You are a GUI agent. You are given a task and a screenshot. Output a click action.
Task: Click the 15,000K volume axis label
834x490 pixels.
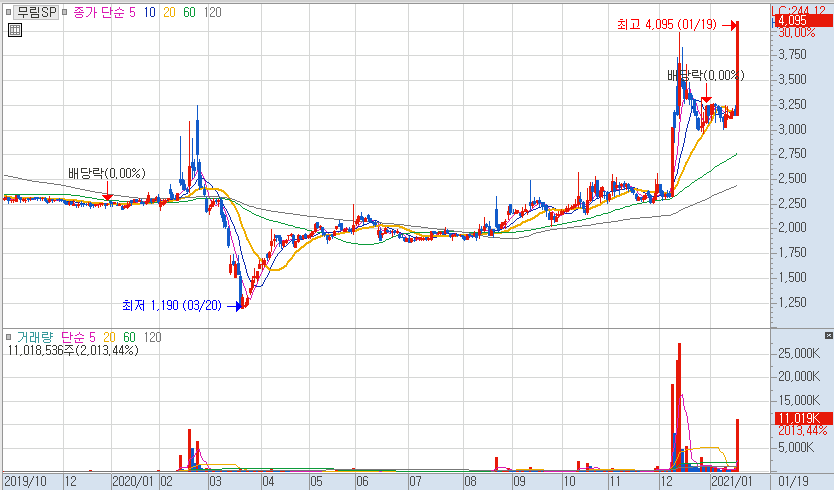(799, 400)
